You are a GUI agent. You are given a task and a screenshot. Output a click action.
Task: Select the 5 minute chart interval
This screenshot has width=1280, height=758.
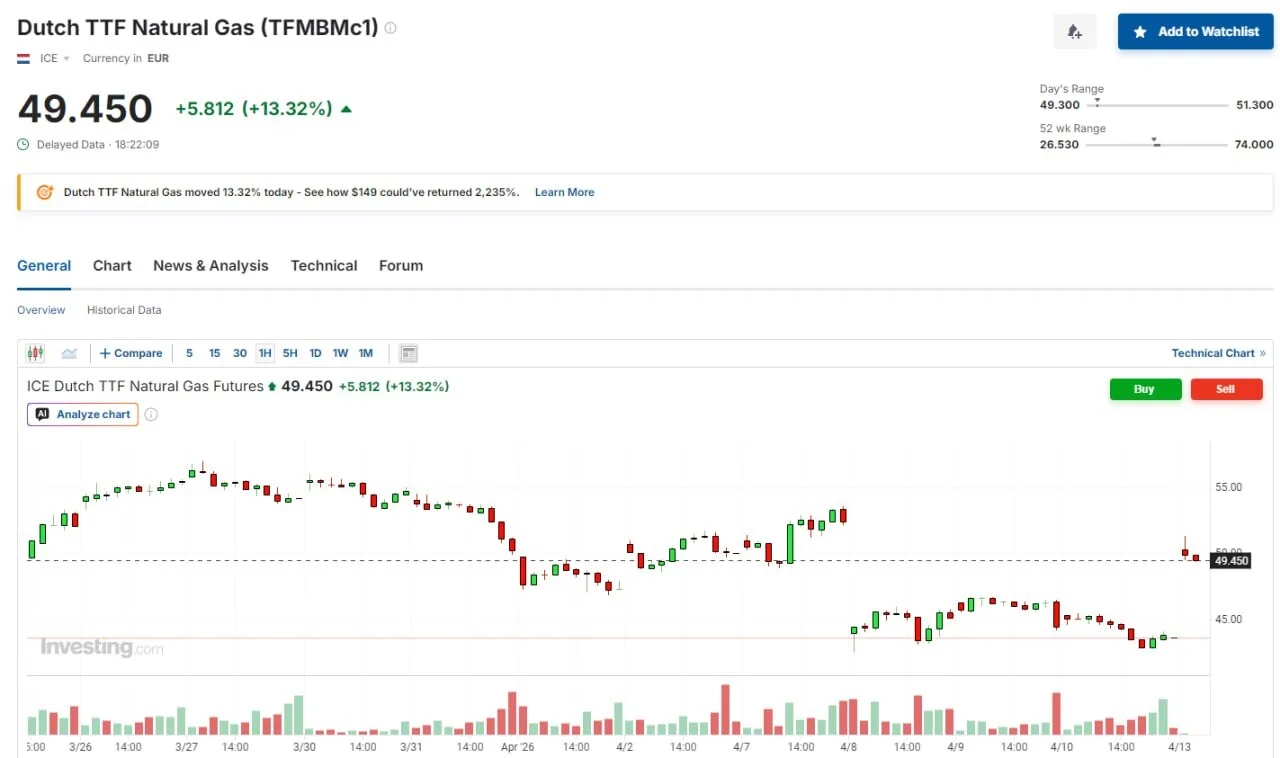(x=189, y=353)
